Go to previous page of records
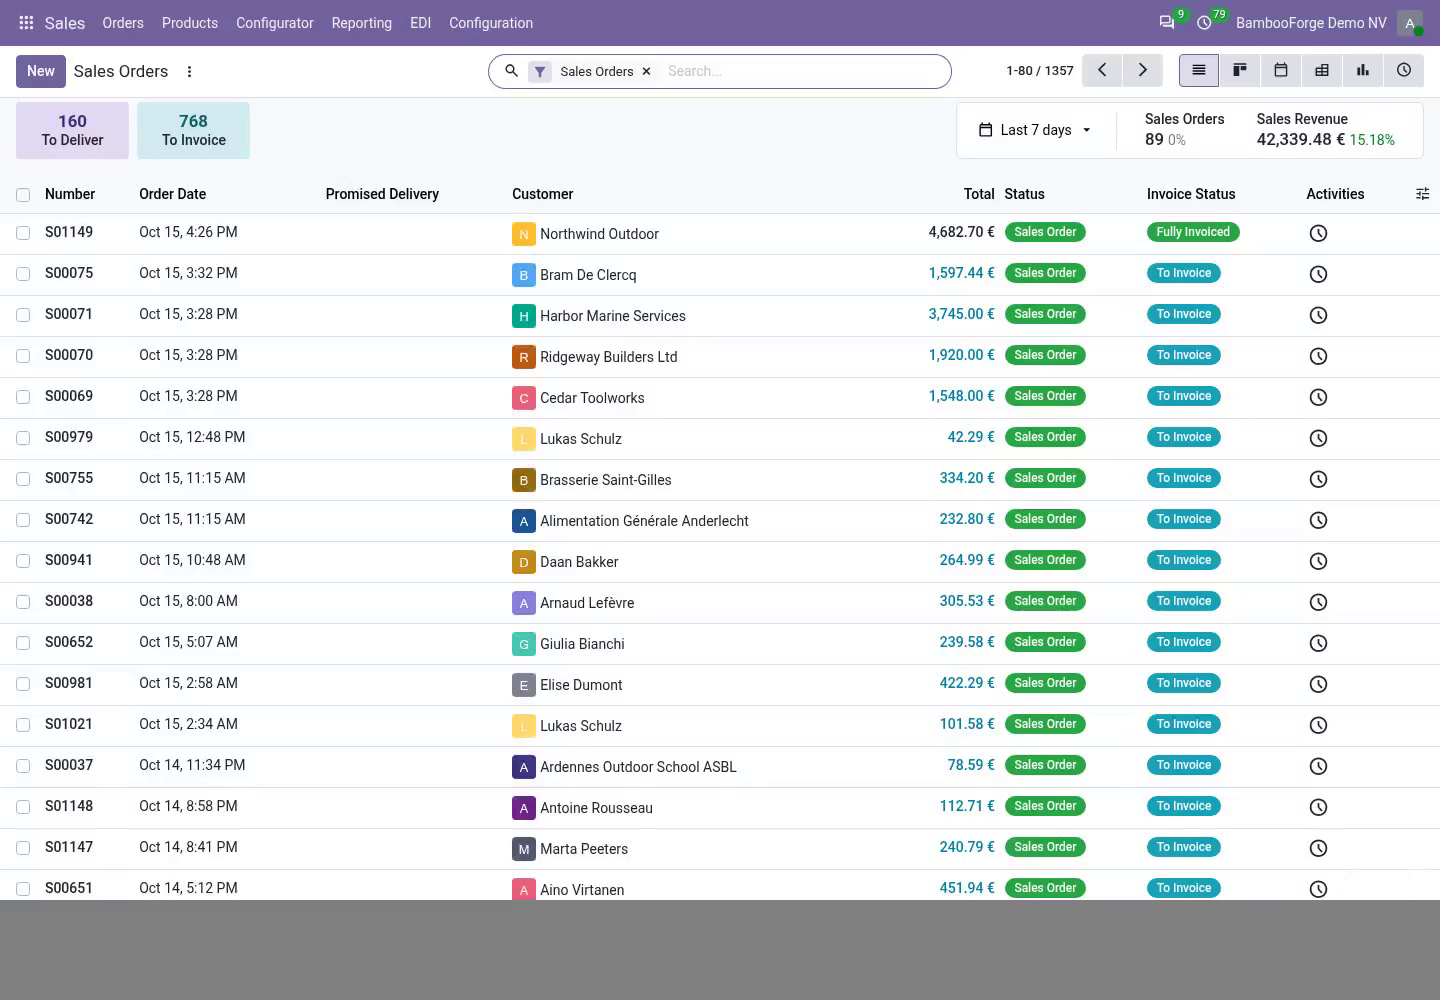 coord(1102,71)
